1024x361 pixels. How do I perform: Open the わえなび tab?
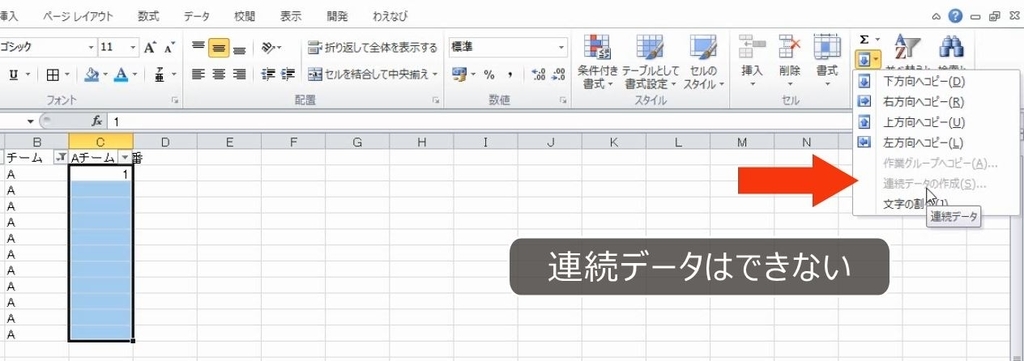click(x=391, y=16)
